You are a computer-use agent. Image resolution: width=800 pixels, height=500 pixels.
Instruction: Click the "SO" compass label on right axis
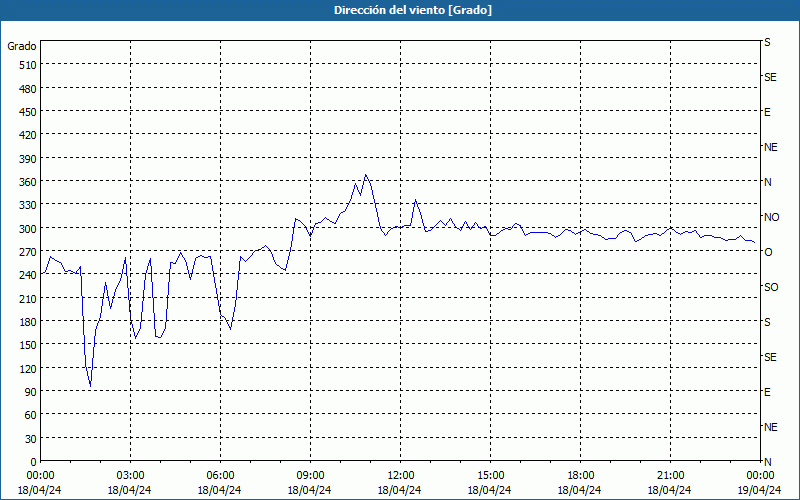(x=771, y=287)
